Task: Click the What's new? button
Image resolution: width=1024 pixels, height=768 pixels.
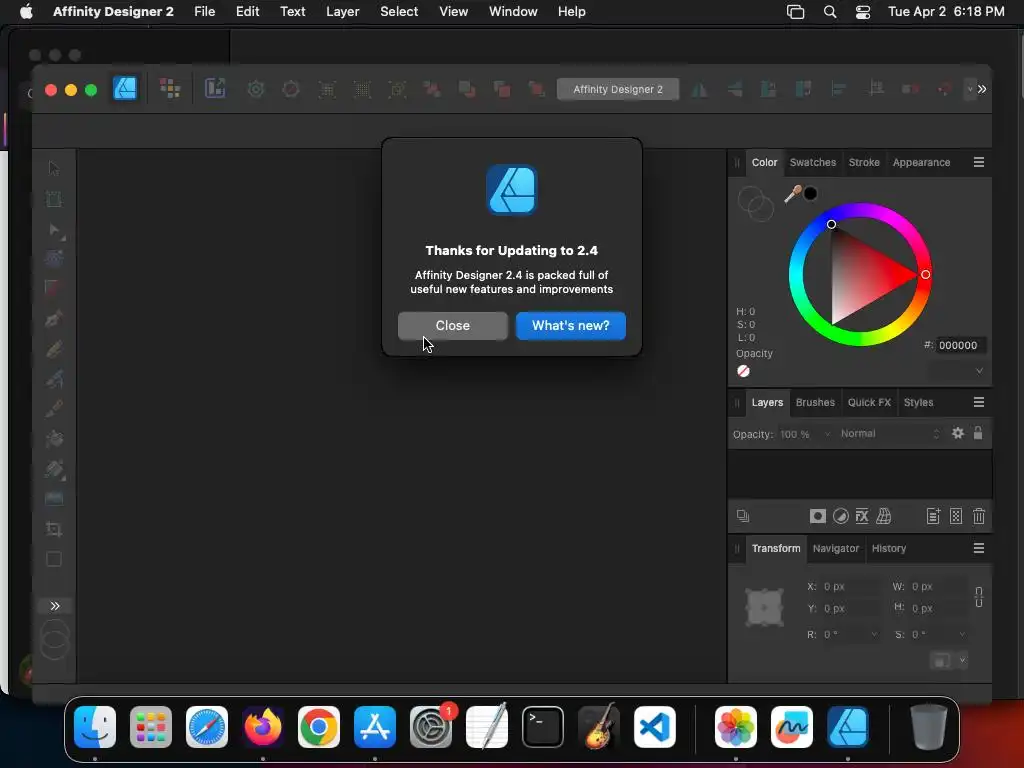Action: coord(570,325)
